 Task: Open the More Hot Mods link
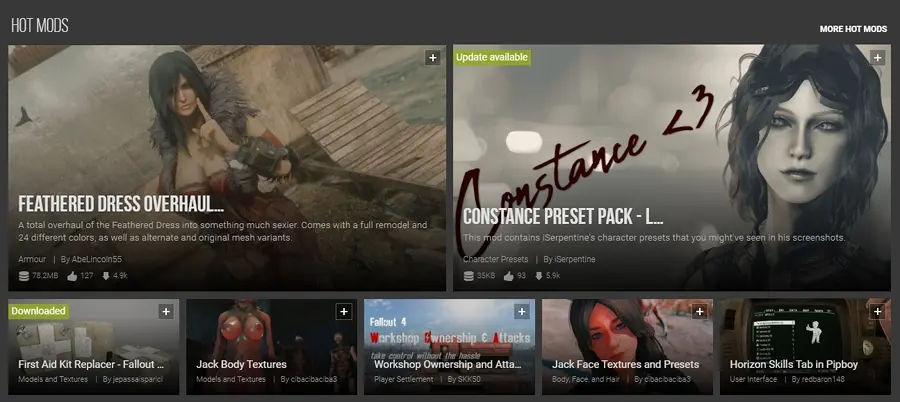[x=853, y=29]
